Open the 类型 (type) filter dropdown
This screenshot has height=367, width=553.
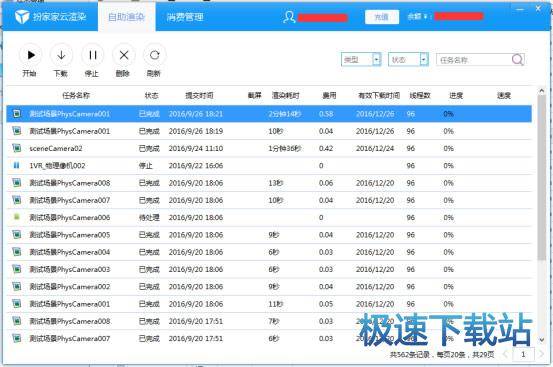pyautogui.click(x=377, y=60)
